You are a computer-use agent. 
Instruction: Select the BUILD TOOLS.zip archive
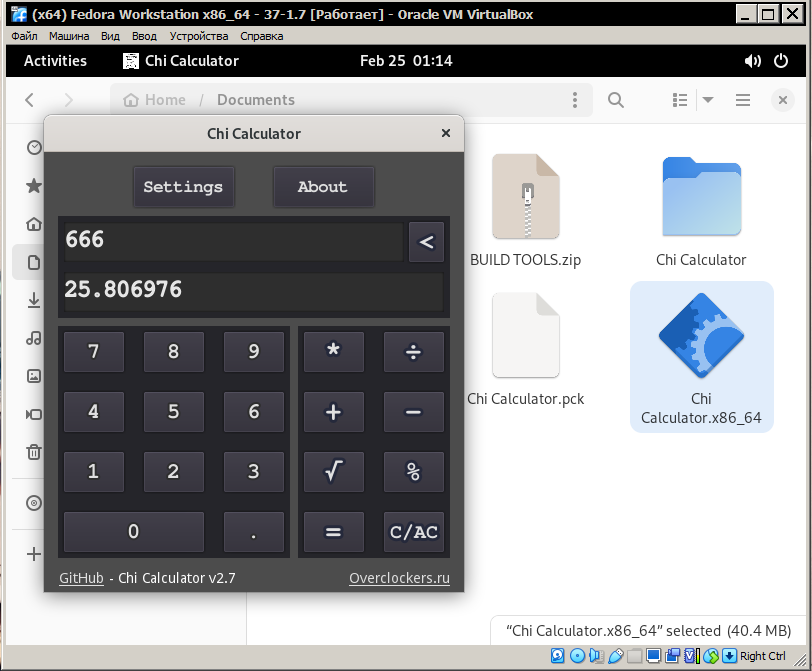526,211
